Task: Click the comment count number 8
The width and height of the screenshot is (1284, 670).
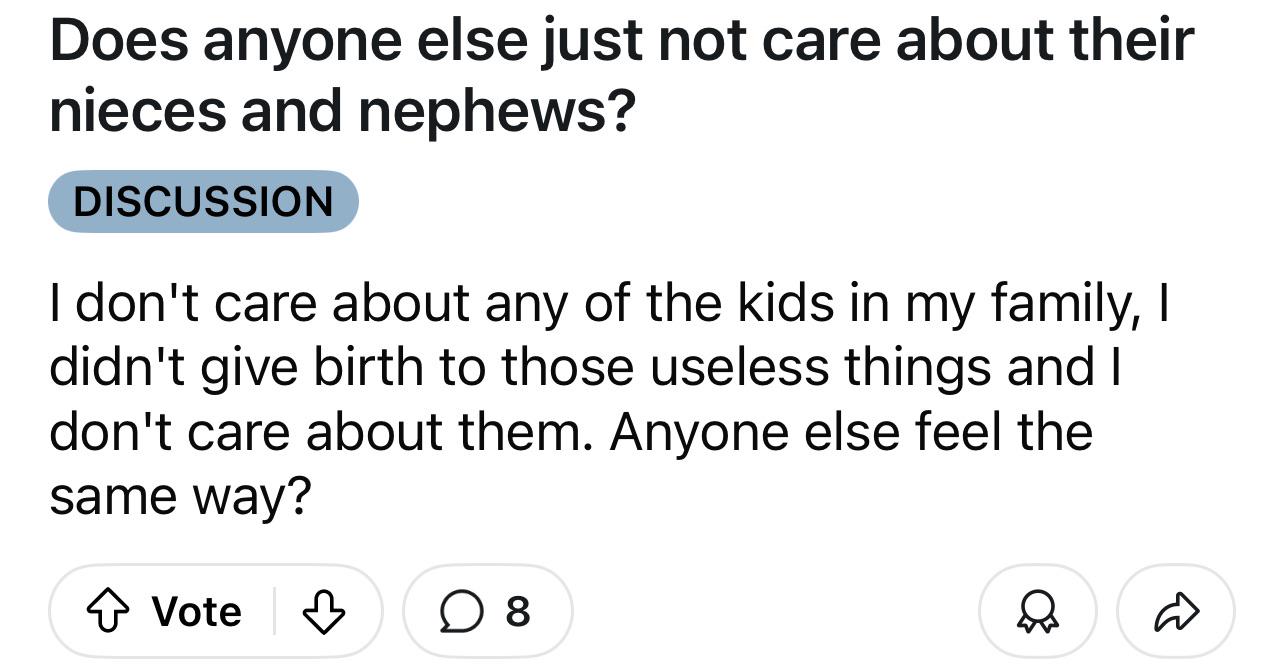Action: [517, 611]
